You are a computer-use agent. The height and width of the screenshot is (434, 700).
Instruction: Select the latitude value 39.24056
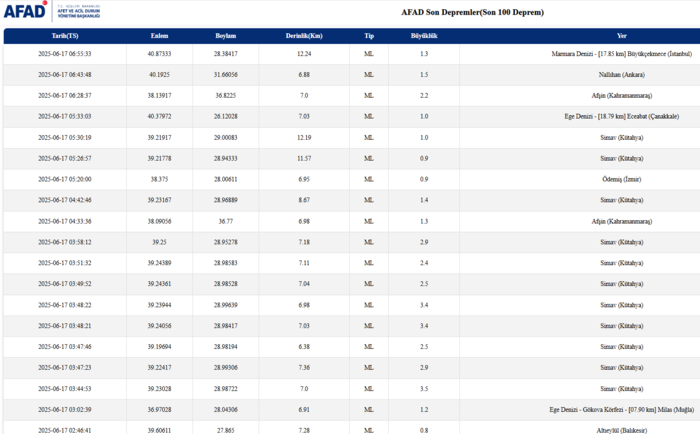tap(159, 326)
